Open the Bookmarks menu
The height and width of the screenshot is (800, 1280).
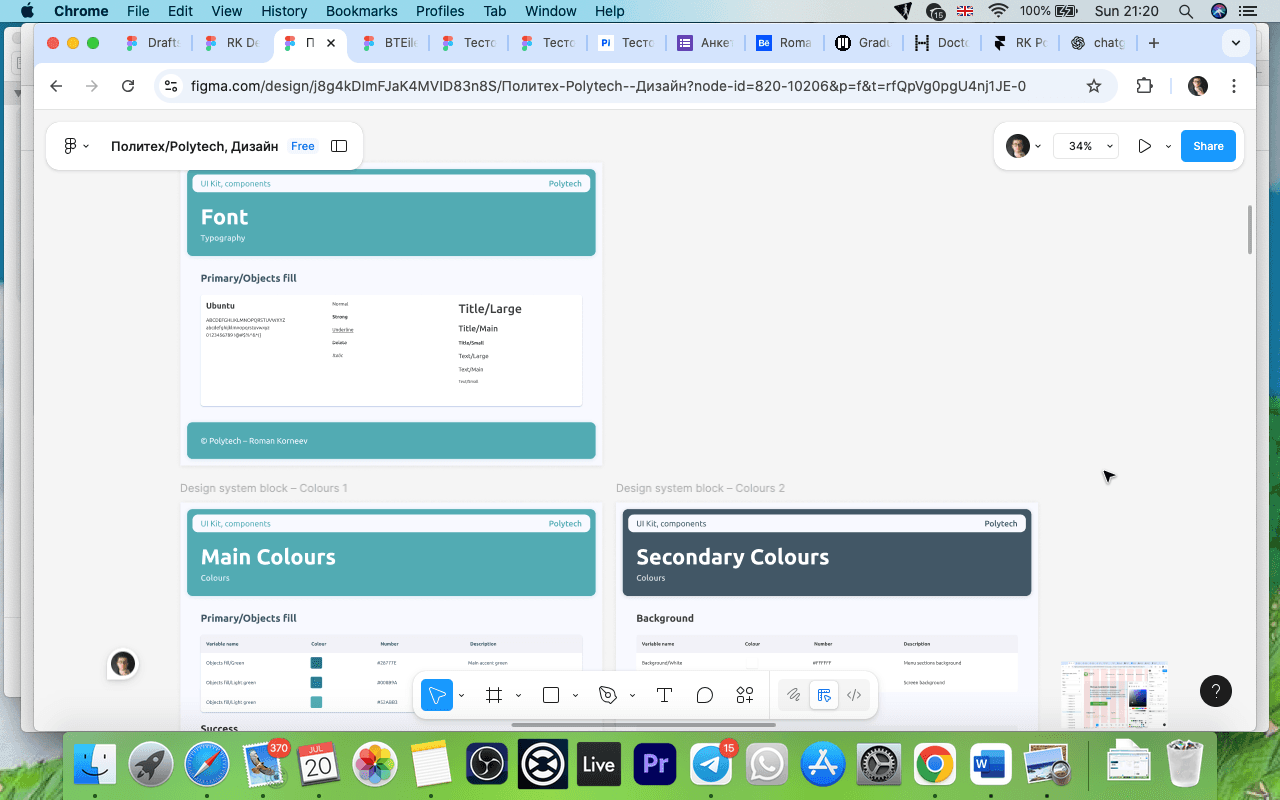(361, 11)
